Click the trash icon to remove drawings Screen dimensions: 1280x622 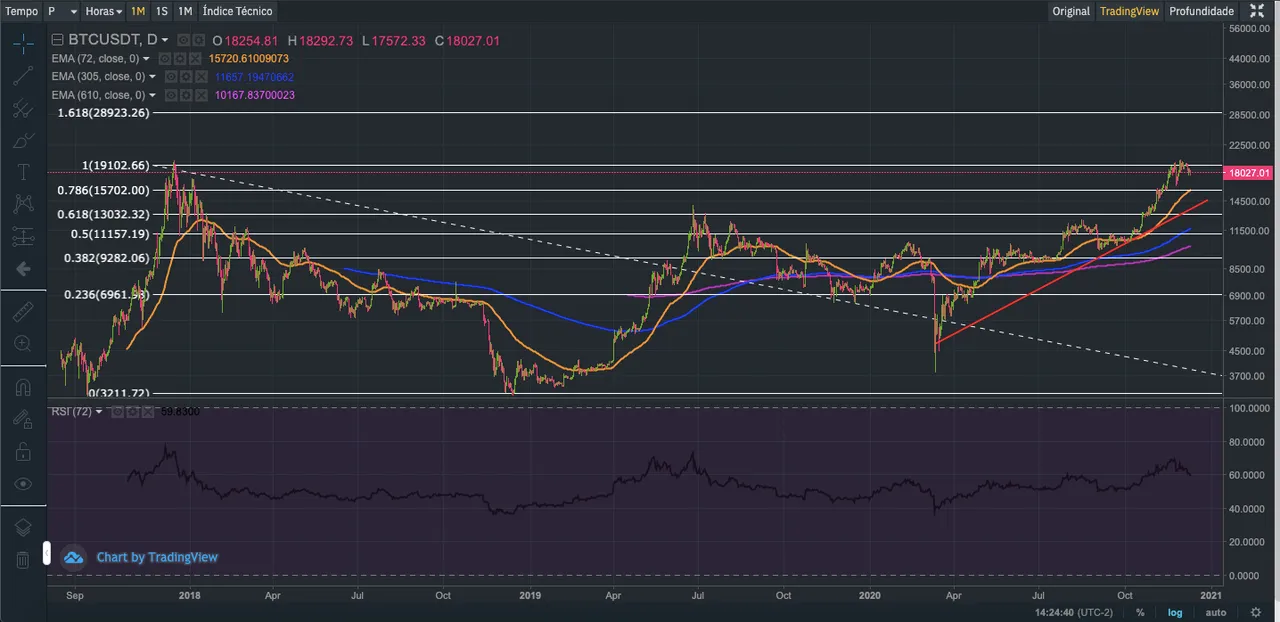[x=22, y=559]
